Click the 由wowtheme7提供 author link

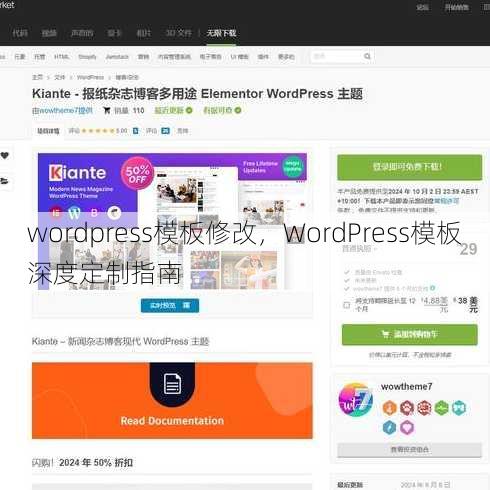(x=62, y=110)
